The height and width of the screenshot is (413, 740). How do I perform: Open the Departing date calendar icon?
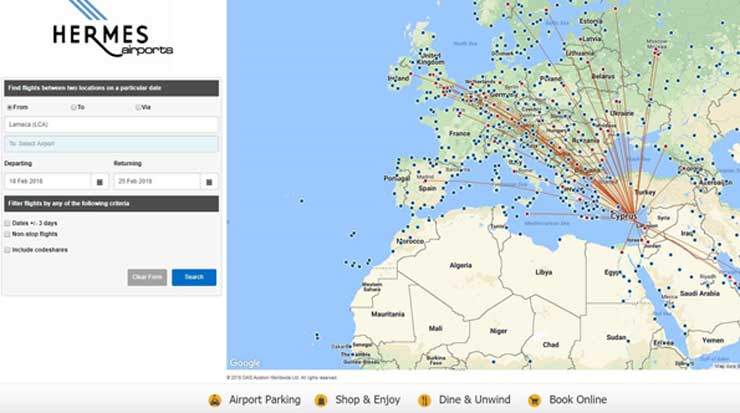pos(99,182)
